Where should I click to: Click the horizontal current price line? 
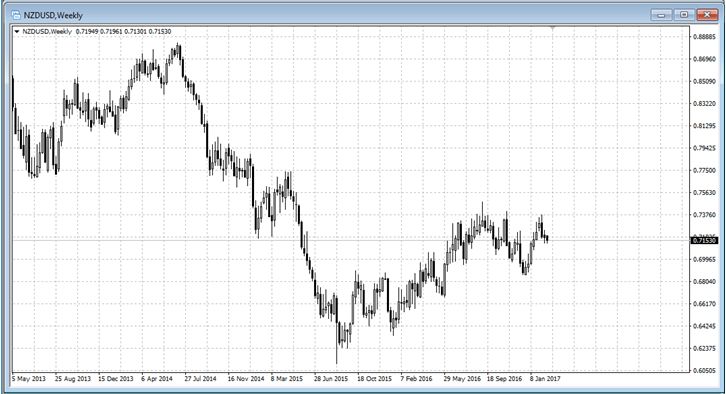coord(351,240)
